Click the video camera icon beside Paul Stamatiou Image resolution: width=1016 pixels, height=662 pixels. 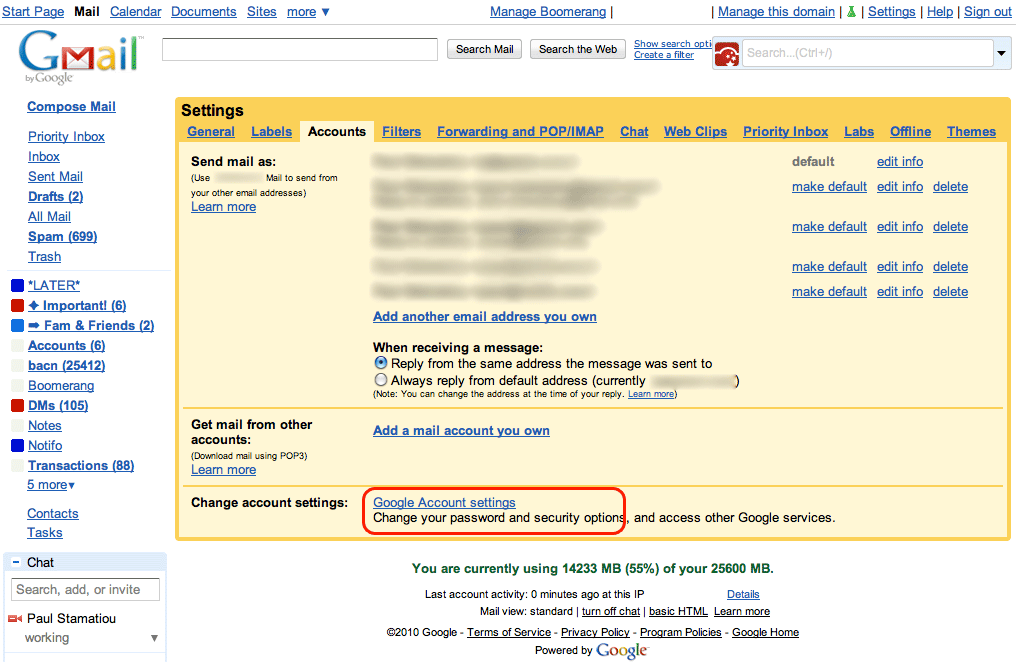coord(15,619)
